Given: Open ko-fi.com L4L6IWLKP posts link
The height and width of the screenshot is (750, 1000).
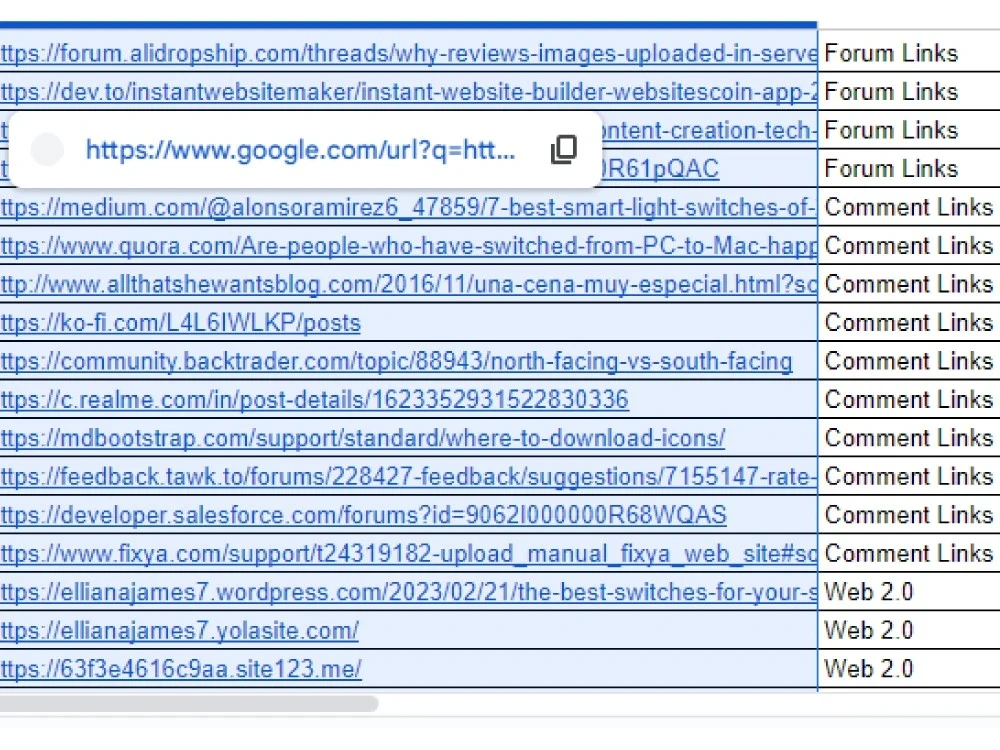Looking at the screenshot, I should pyautogui.click(x=180, y=323).
